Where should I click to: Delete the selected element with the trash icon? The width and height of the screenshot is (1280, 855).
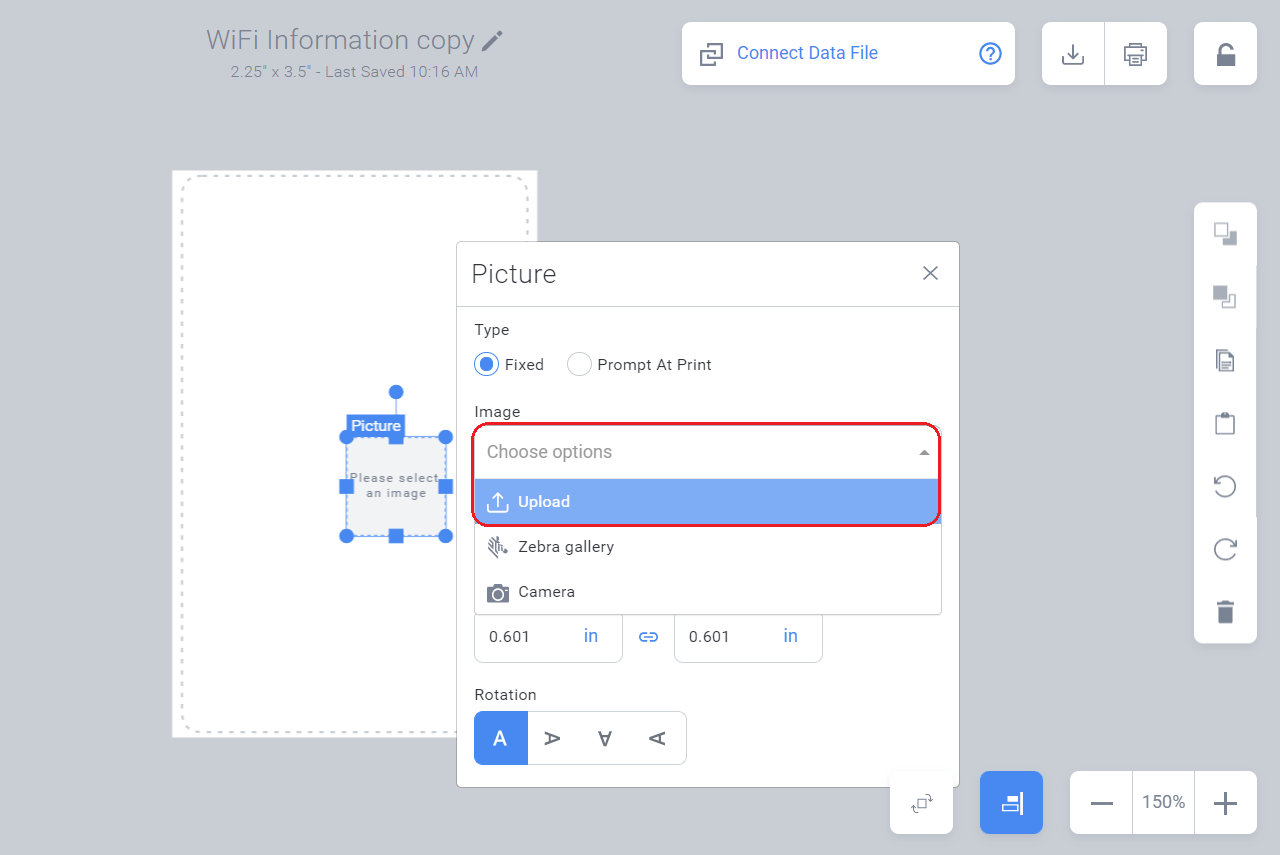1224,611
